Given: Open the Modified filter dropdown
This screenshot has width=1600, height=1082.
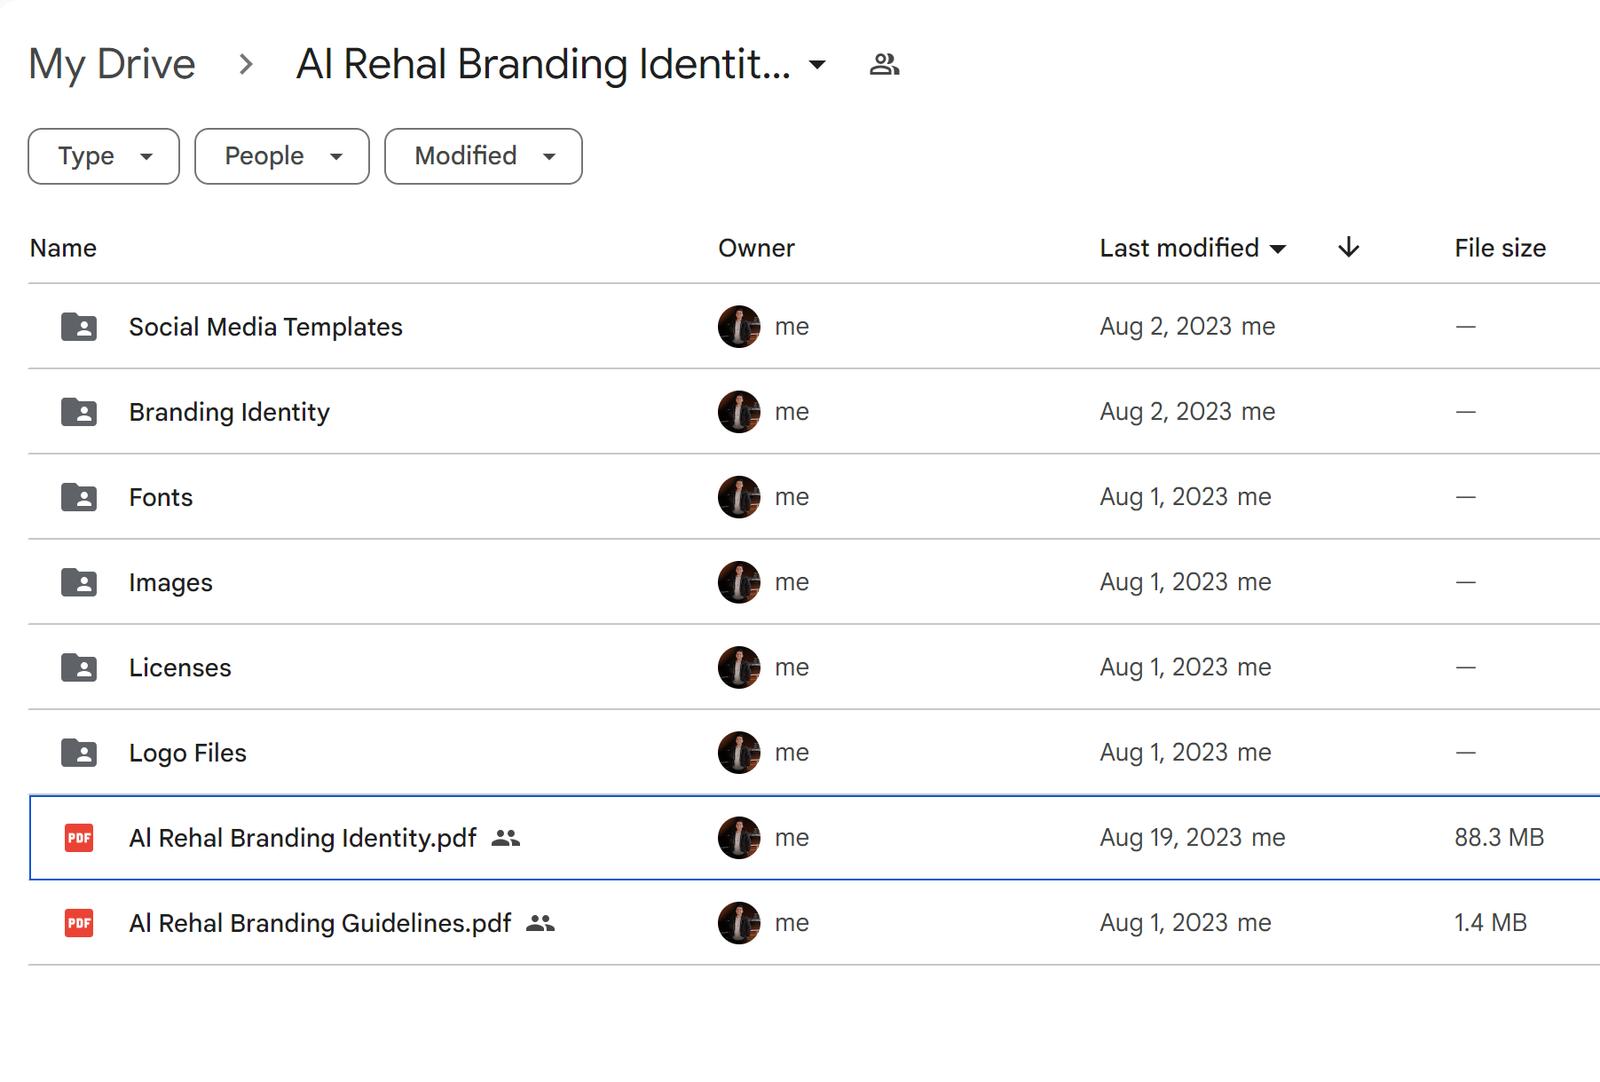Looking at the screenshot, I should point(483,156).
